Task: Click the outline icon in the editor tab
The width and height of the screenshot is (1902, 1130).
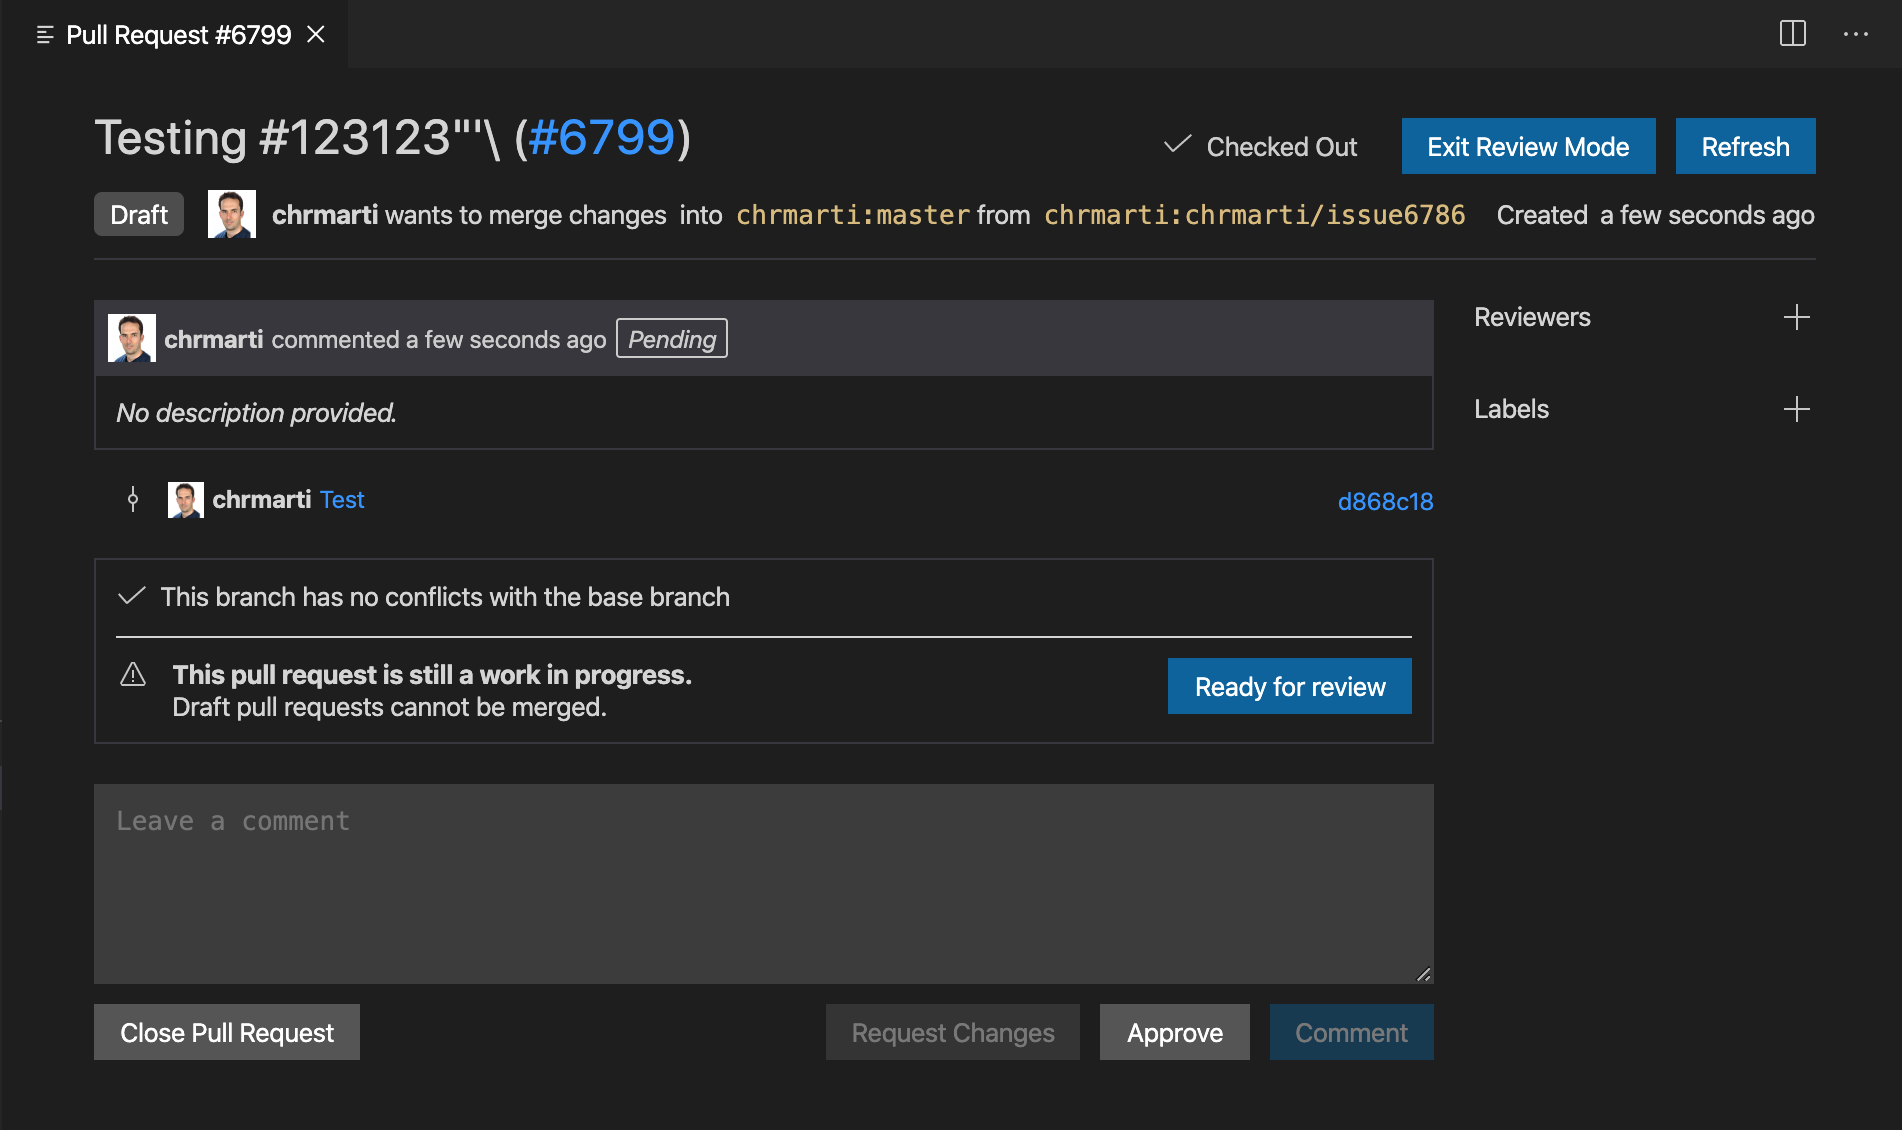Action: click(x=43, y=34)
